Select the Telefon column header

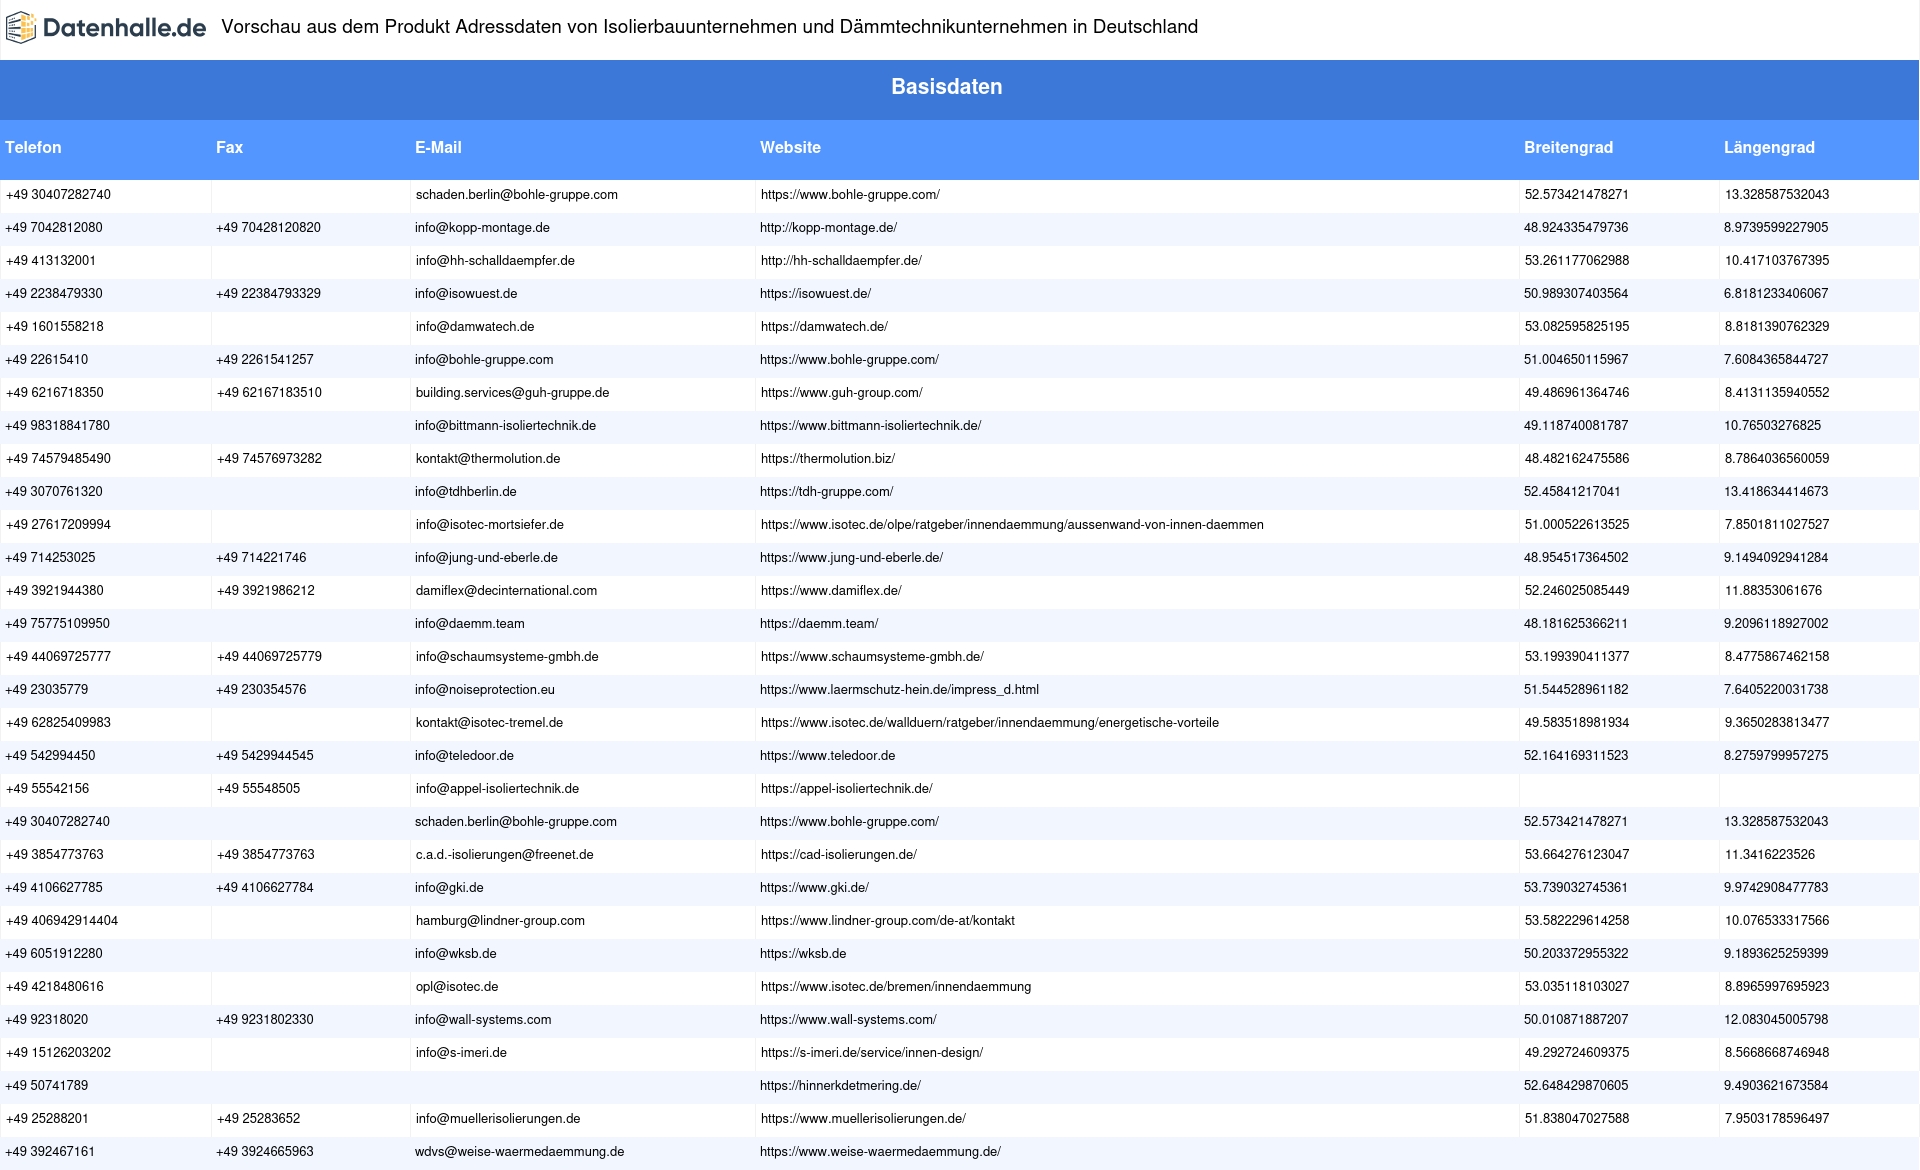point(33,147)
